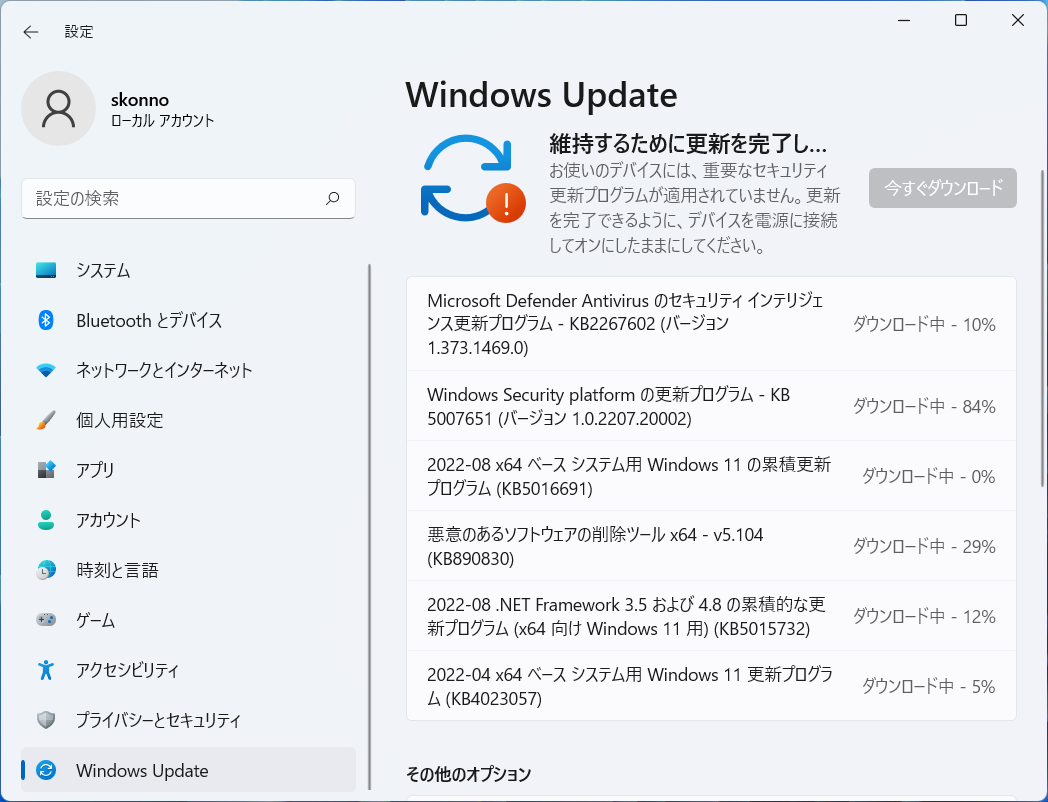
Task: Go to ネットワークとインターネット
Action: pyautogui.click(x=188, y=370)
